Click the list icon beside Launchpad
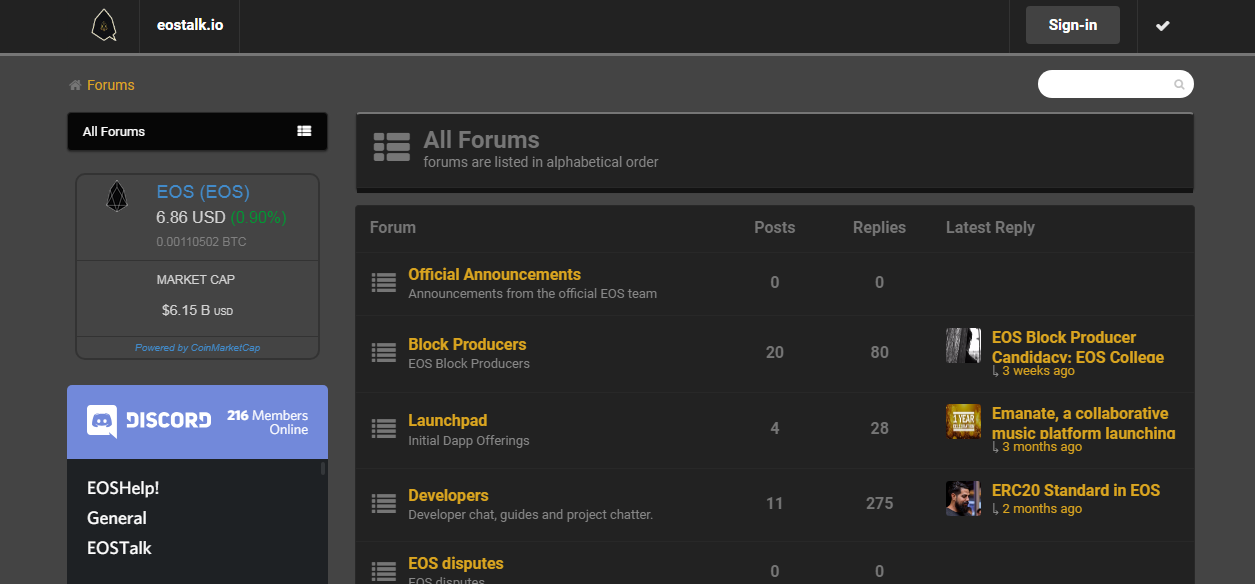The height and width of the screenshot is (584, 1255). point(384,428)
